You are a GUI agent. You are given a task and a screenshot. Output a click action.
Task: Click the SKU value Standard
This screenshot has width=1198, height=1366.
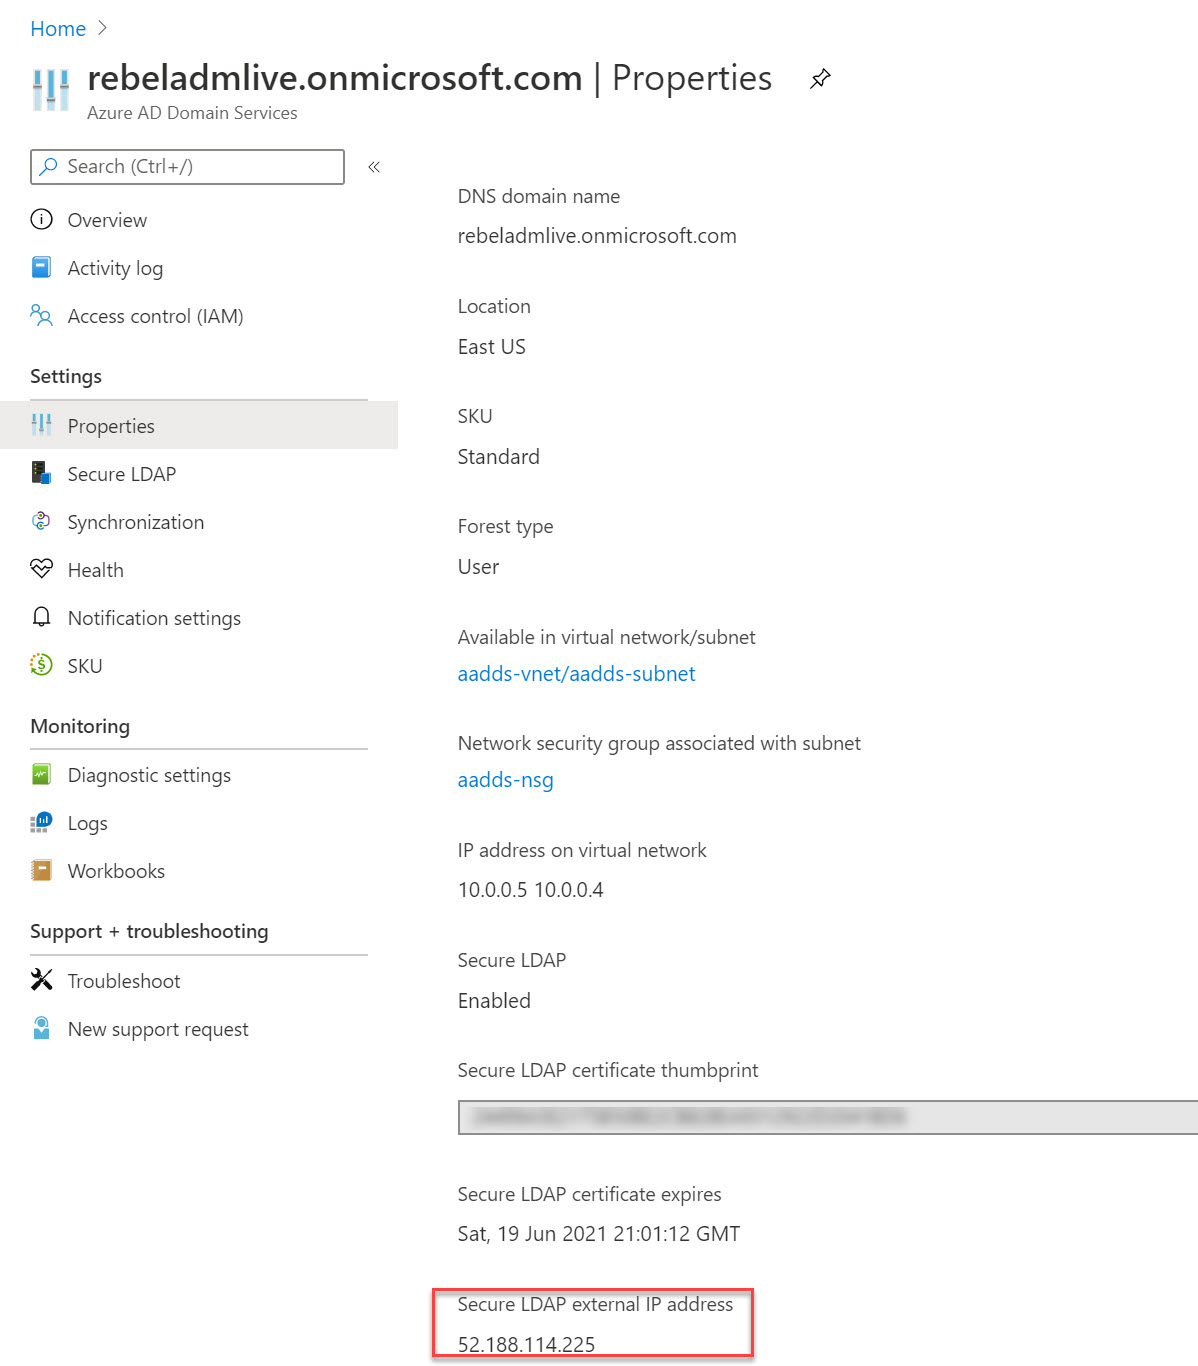(x=498, y=457)
